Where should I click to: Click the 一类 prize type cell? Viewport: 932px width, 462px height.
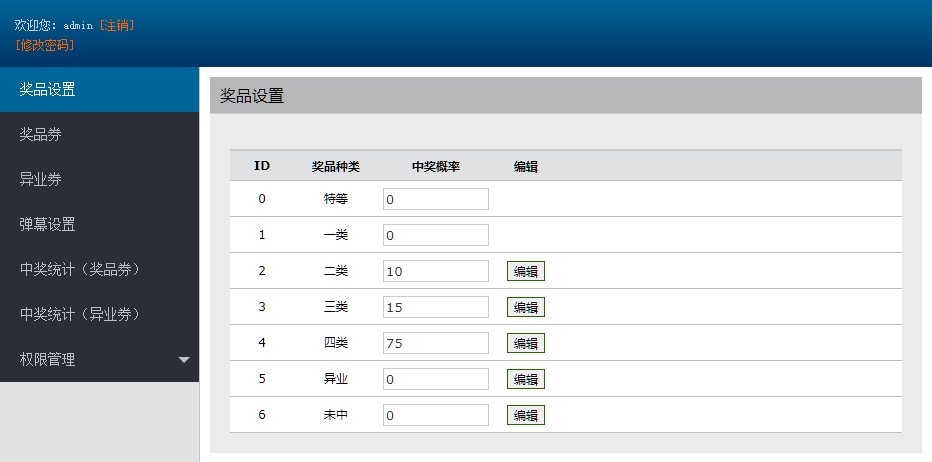coord(336,235)
